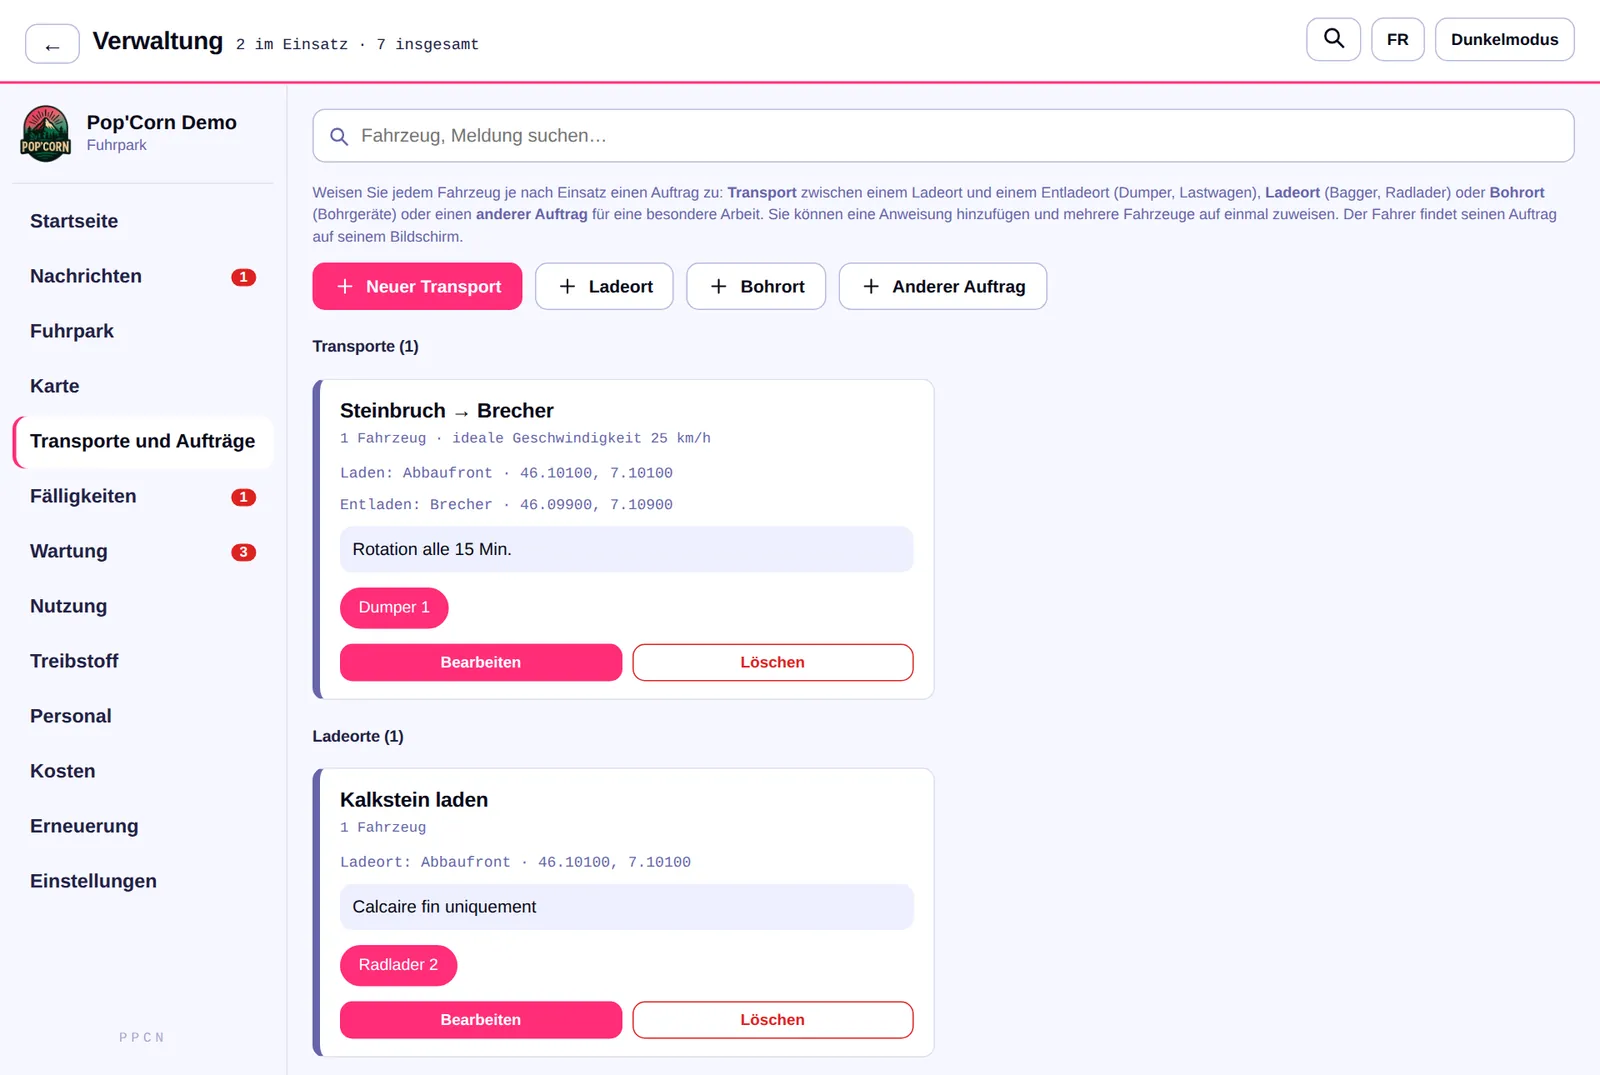Go to Fuhrpark section
The height and width of the screenshot is (1075, 1600).
coord(142,331)
